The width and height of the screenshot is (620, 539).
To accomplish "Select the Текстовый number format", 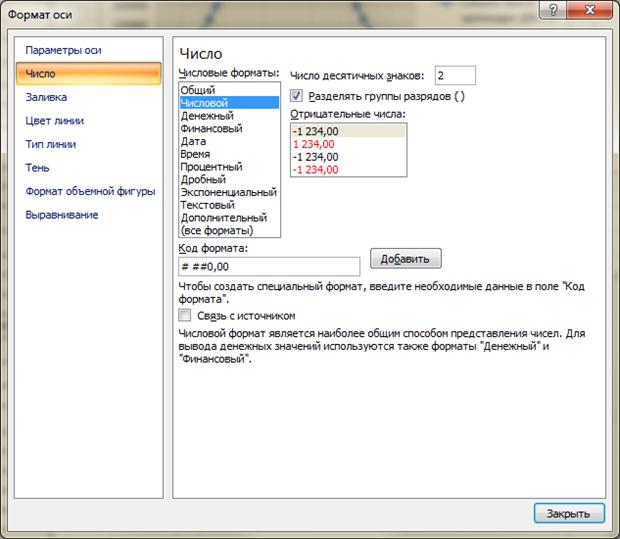I will pyautogui.click(x=229, y=205).
